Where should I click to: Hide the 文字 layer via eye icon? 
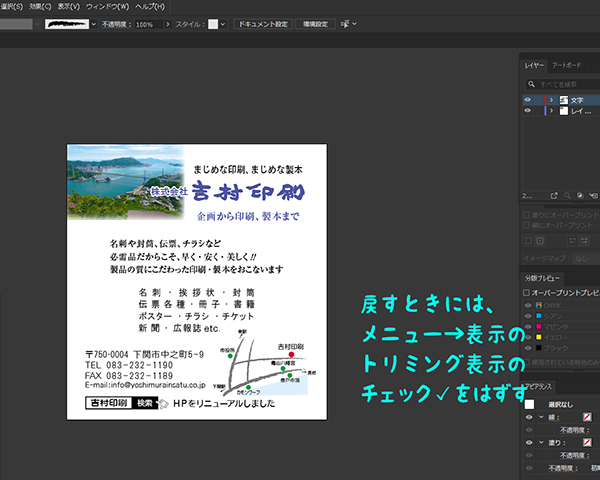coord(528,100)
